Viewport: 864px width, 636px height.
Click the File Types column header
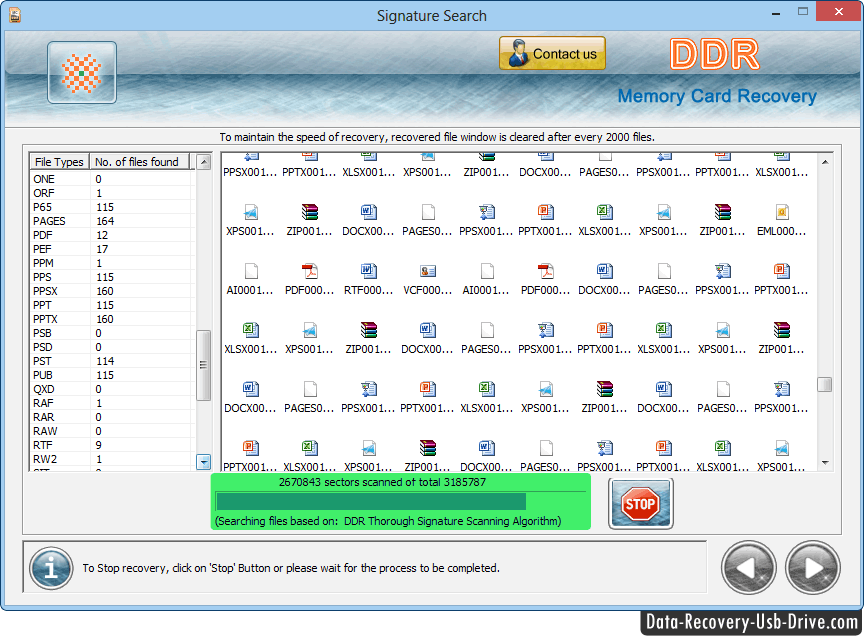59,161
